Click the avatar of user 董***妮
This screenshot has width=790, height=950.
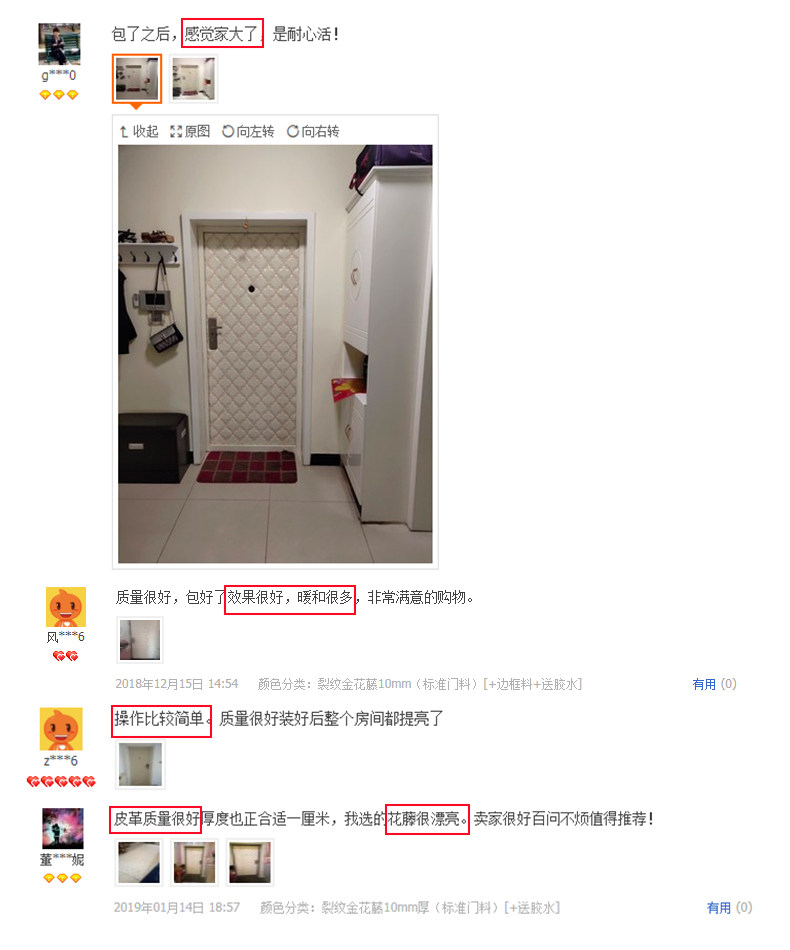tap(62, 828)
